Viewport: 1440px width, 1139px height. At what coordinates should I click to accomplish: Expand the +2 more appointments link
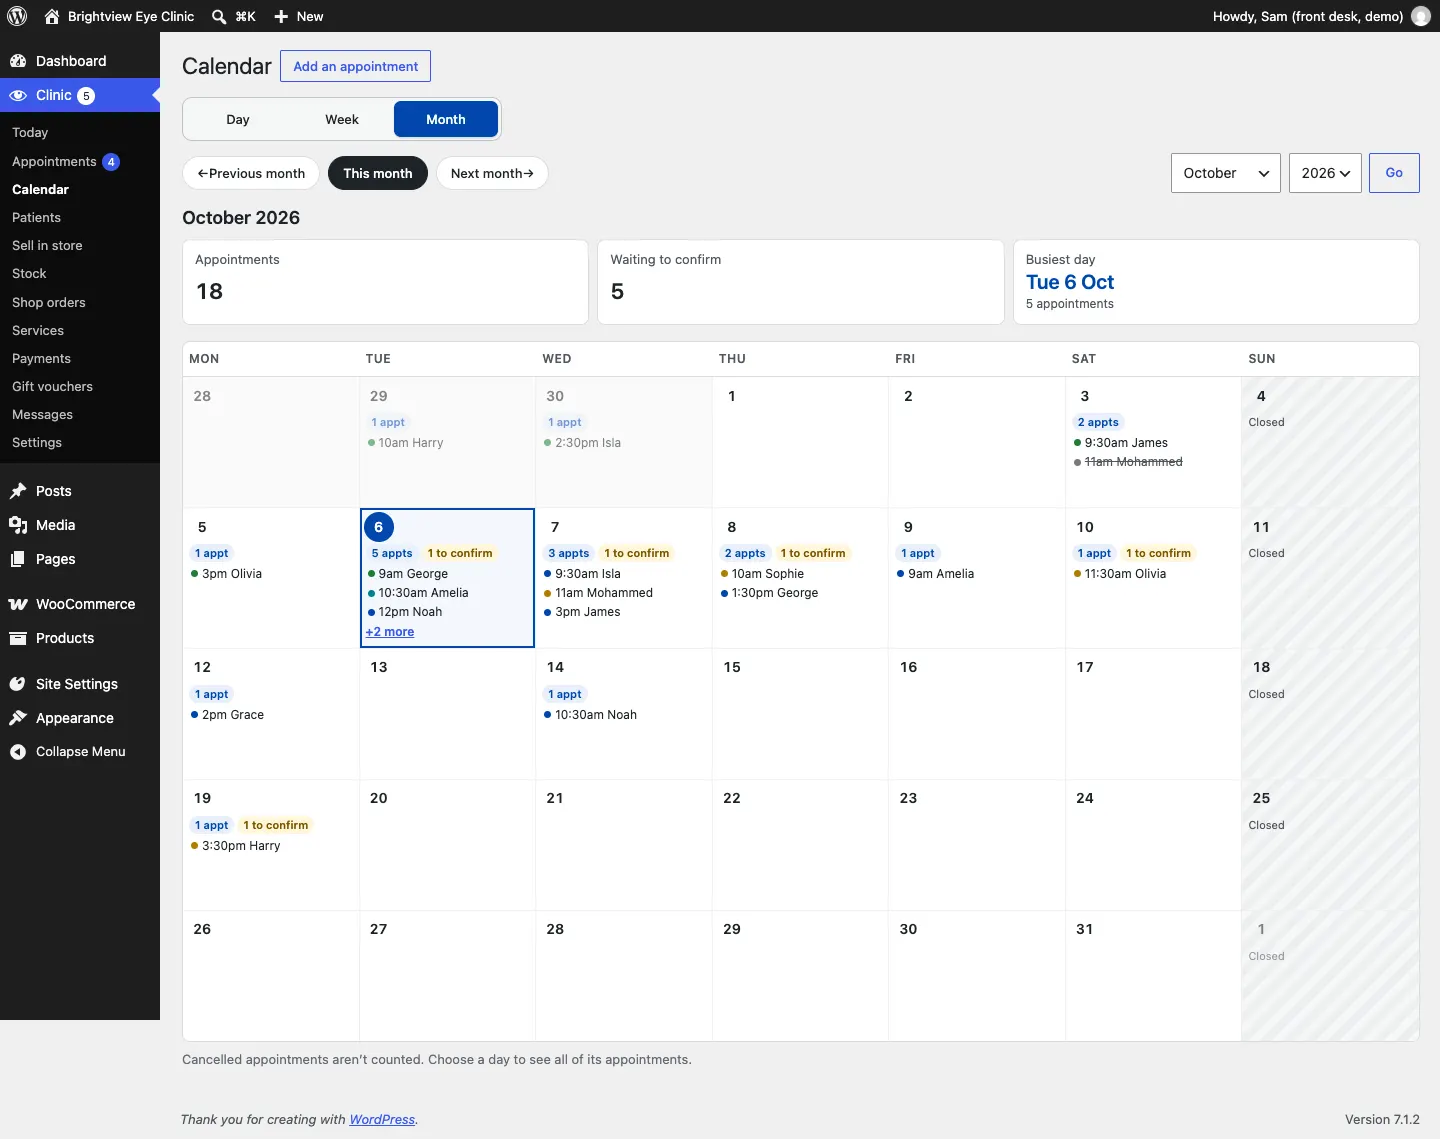pyautogui.click(x=390, y=632)
